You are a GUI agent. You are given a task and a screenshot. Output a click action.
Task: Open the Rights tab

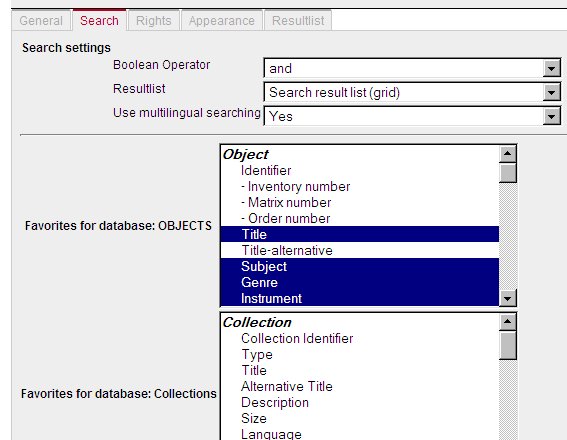[x=153, y=21]
